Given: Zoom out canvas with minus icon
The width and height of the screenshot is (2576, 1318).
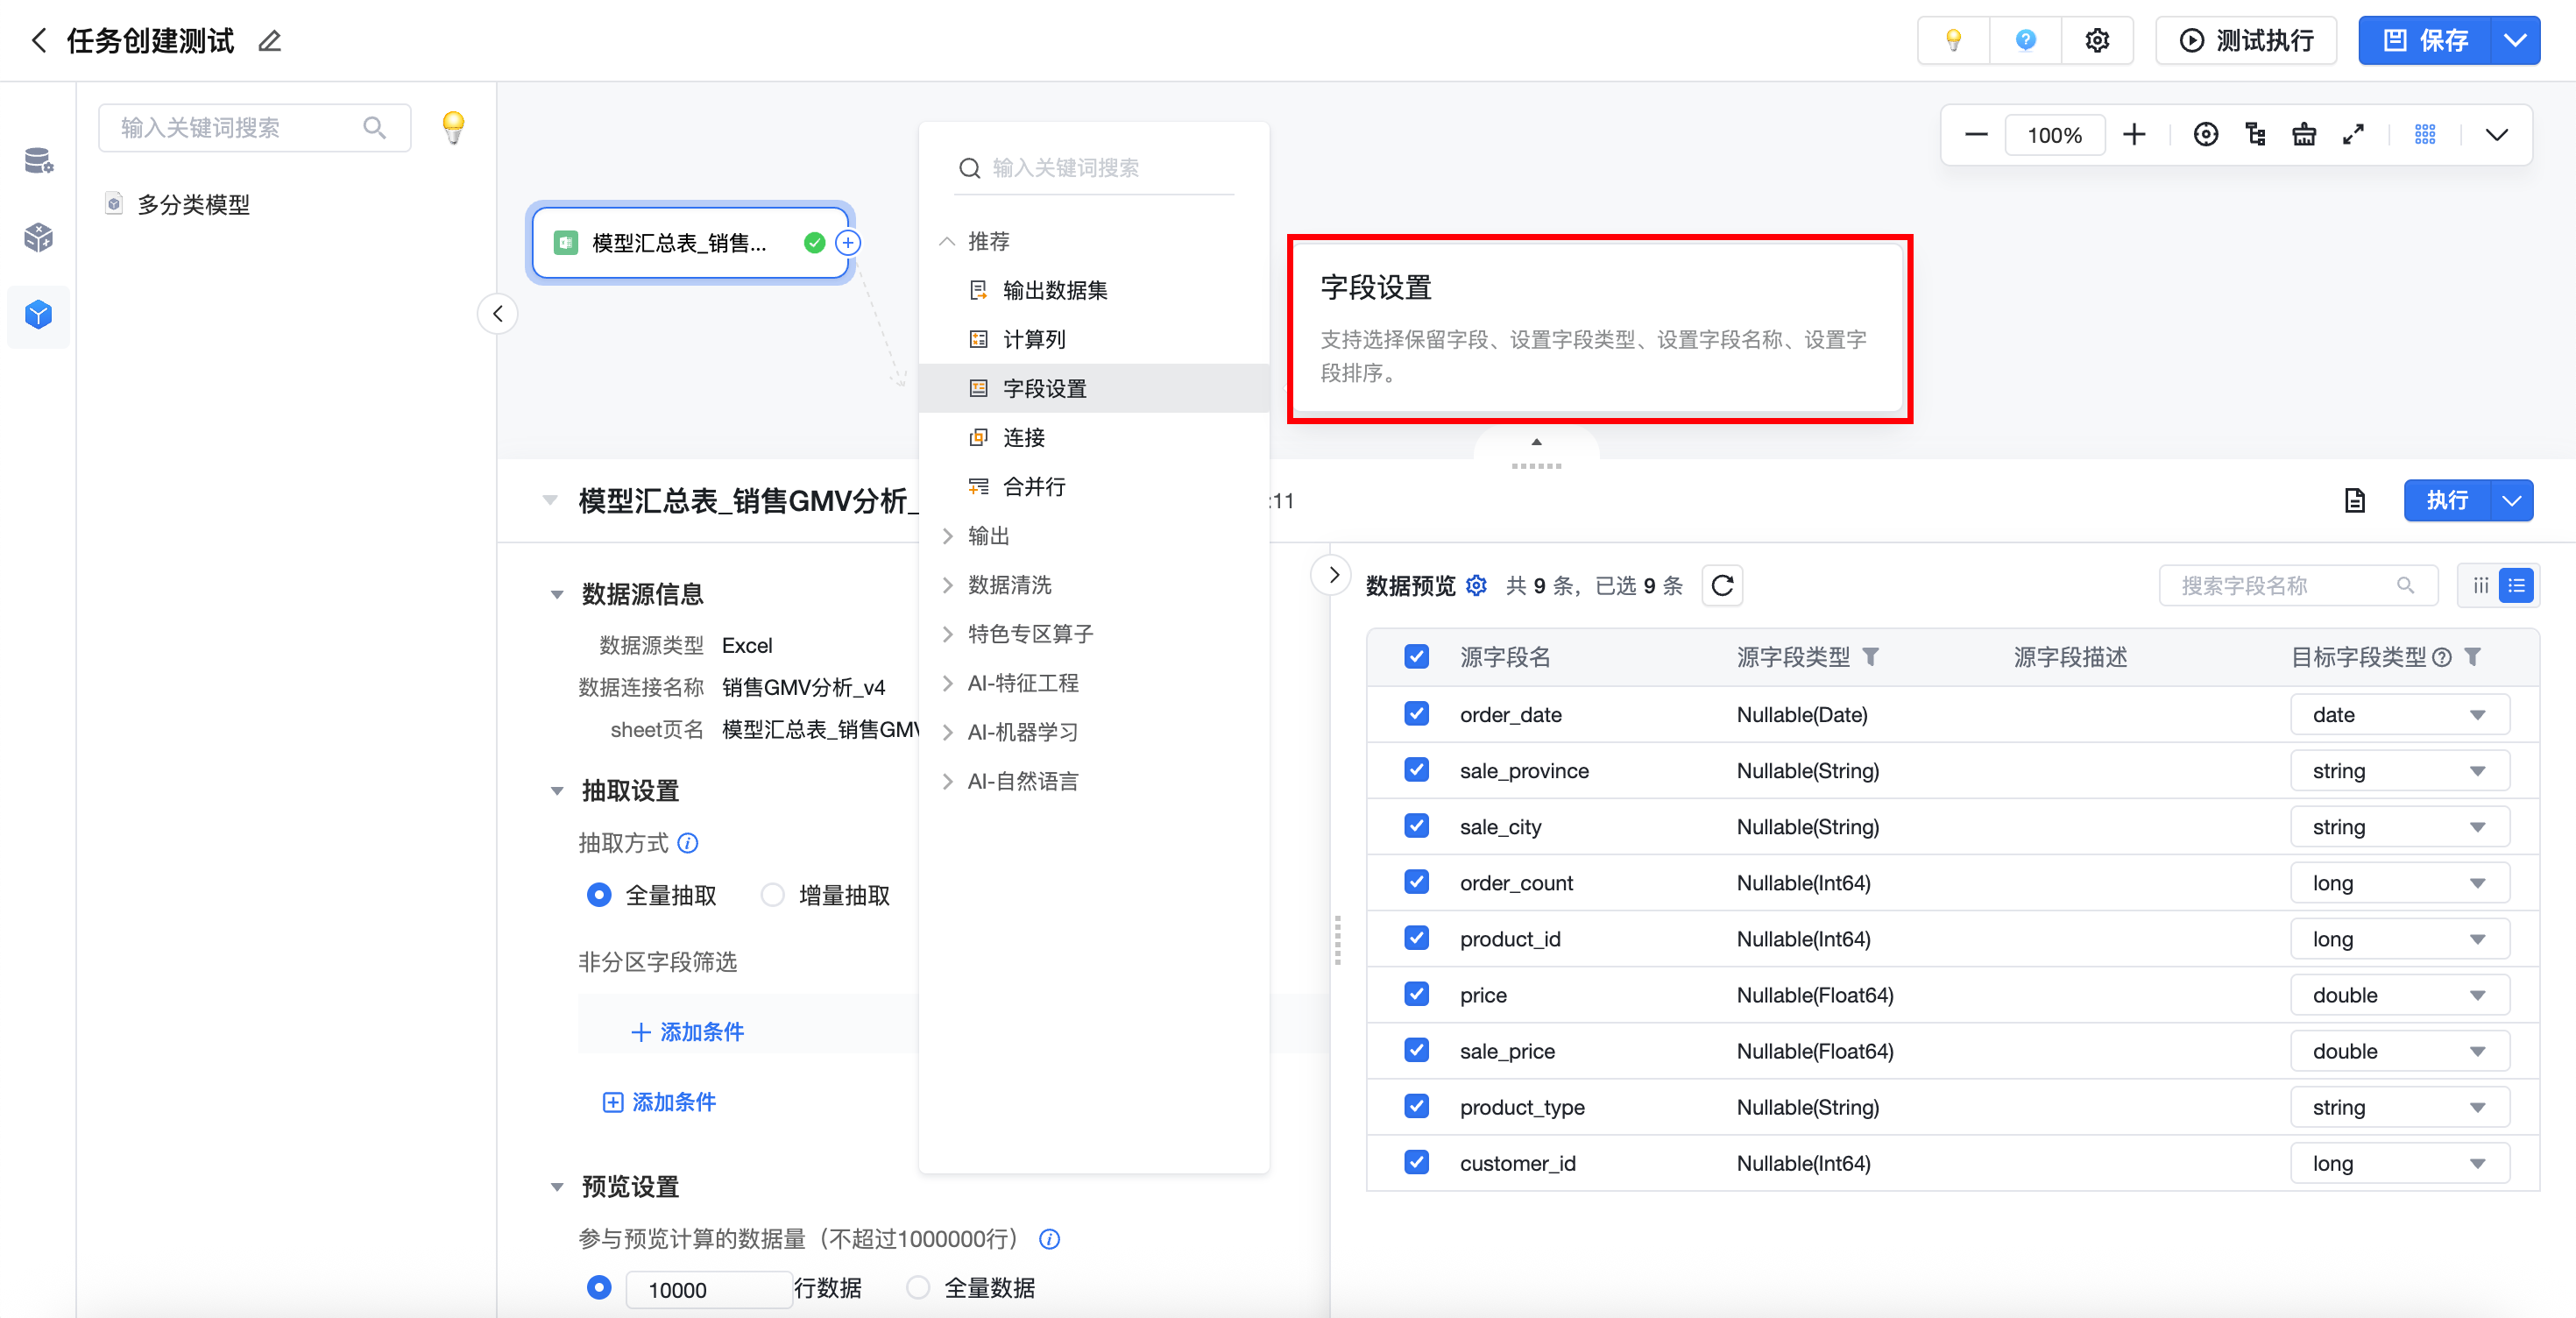Looking at the screenshot, I should 1976,135.
